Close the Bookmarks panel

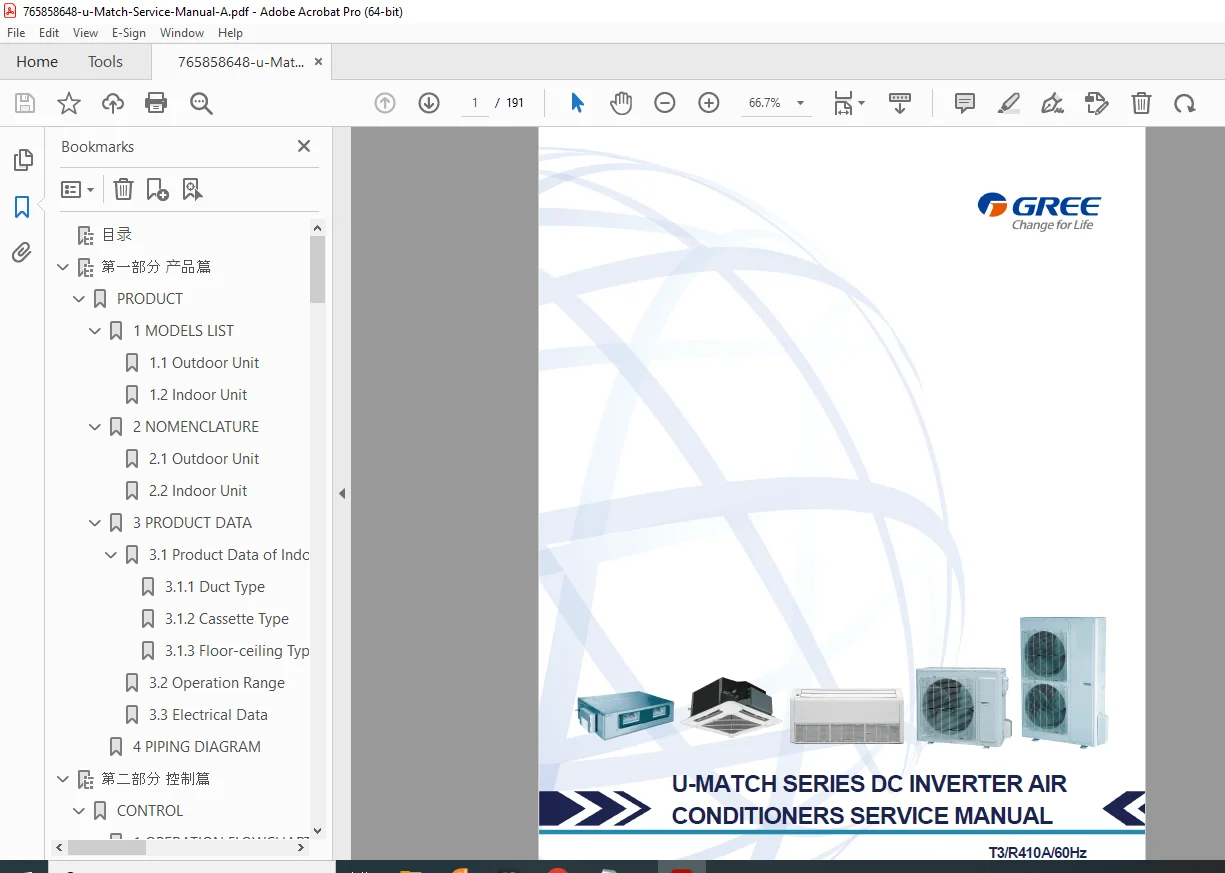(304, 146)
